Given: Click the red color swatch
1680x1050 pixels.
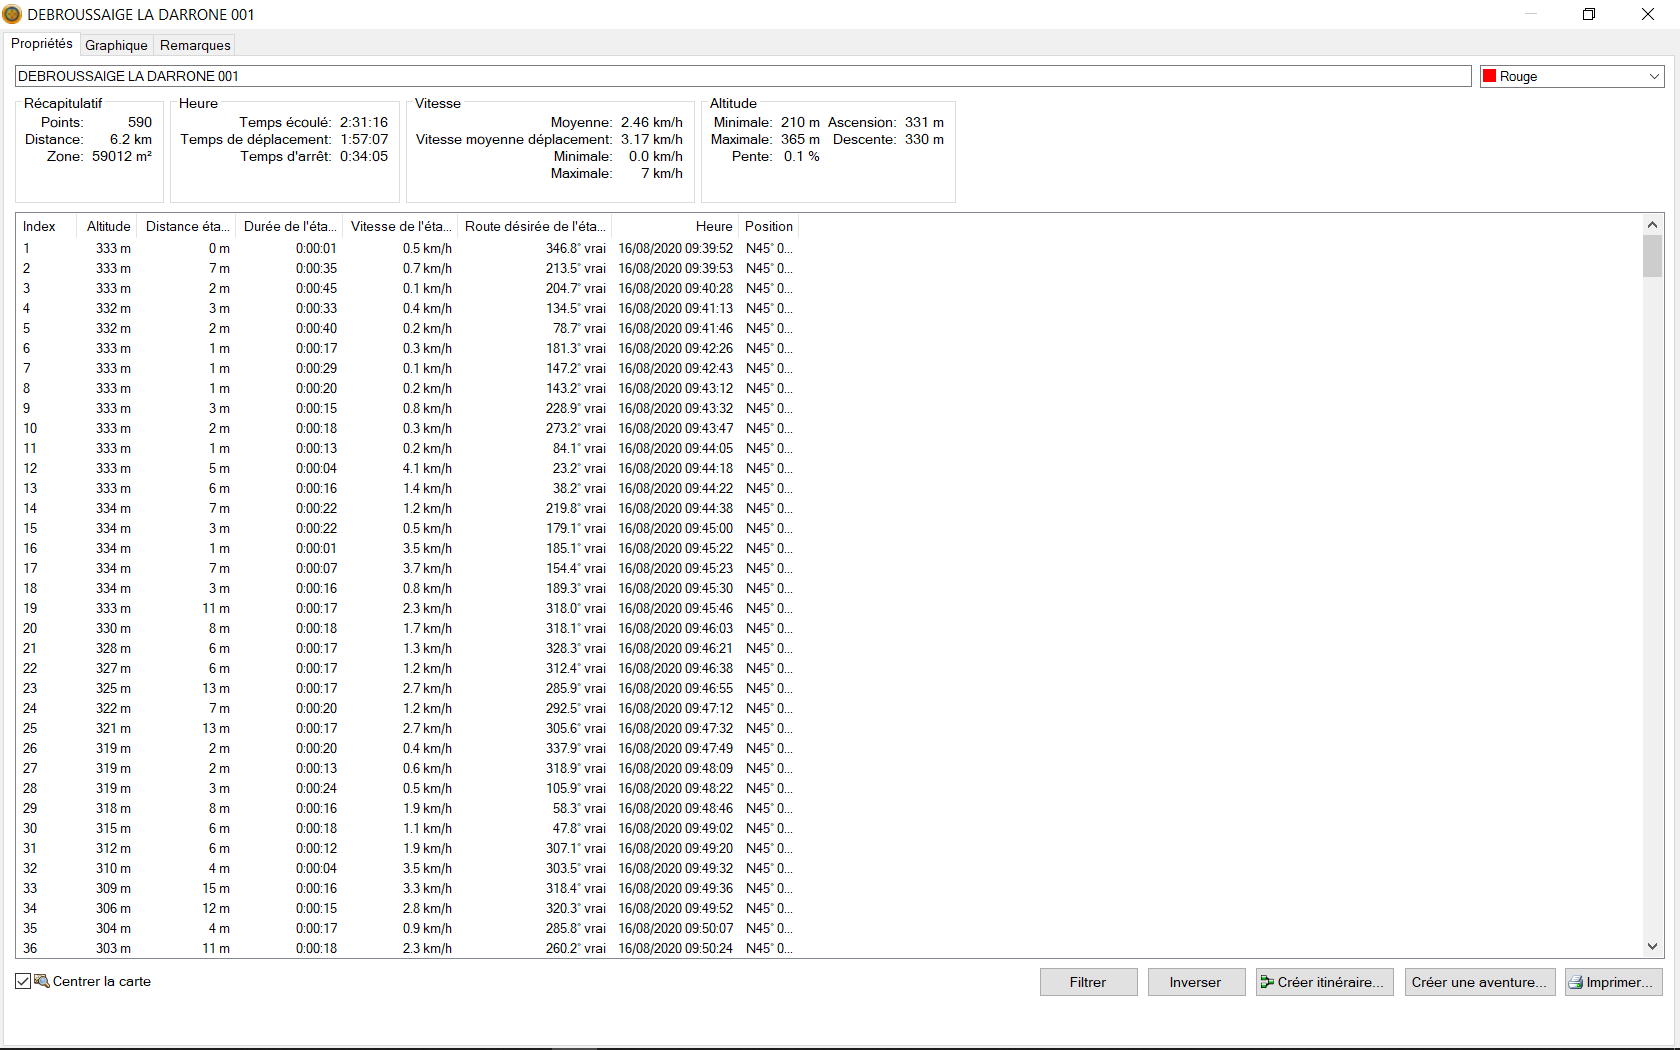Looking at the screenshot, I should (1490, 76).
